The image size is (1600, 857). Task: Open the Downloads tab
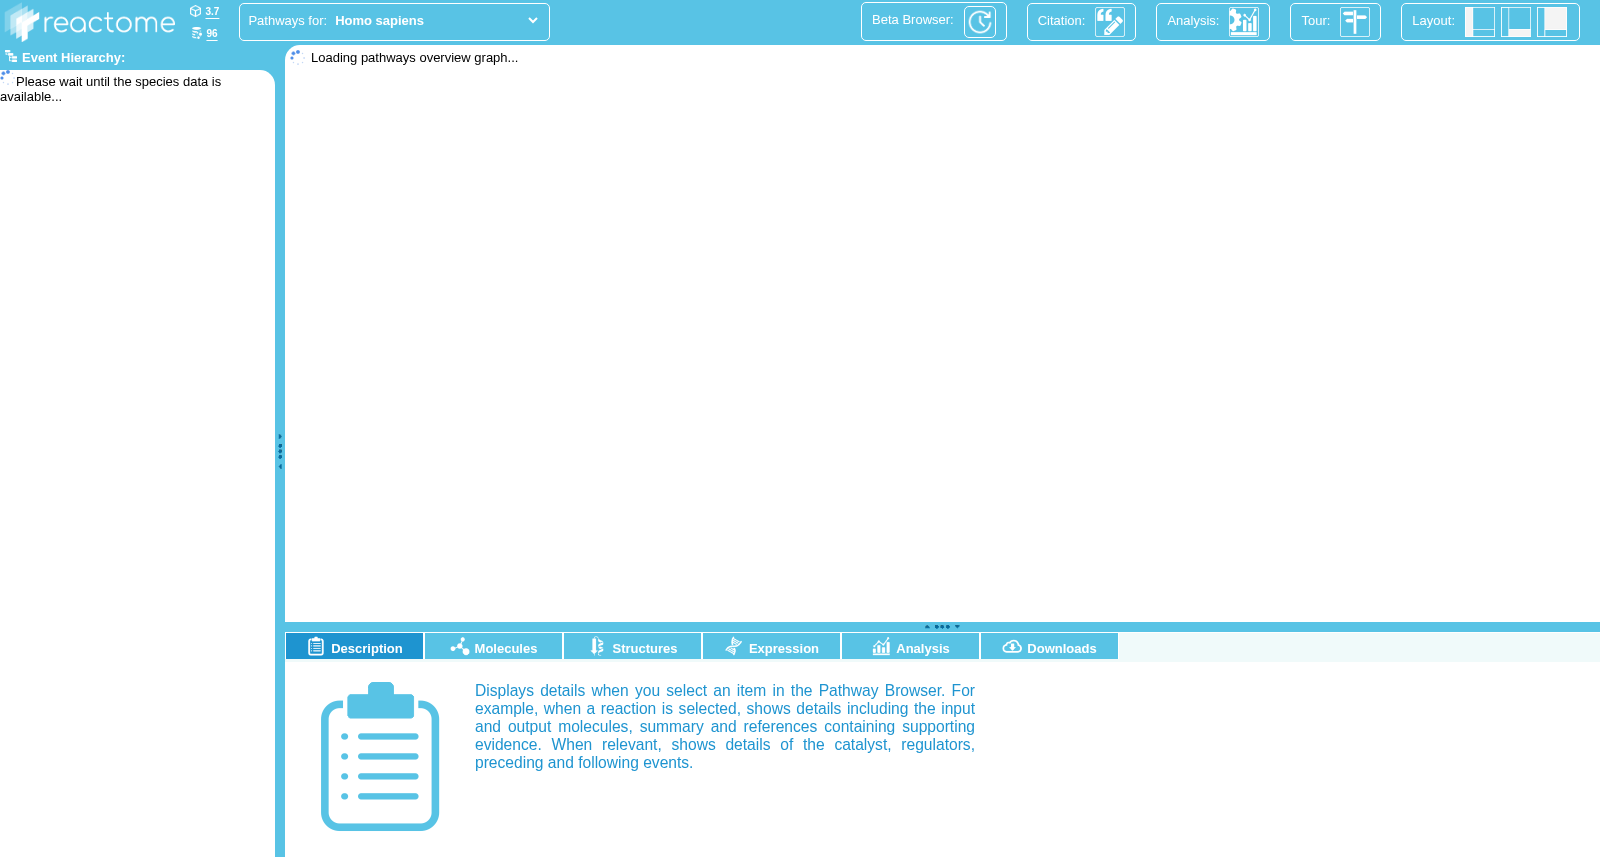(x=1050, y=647)
